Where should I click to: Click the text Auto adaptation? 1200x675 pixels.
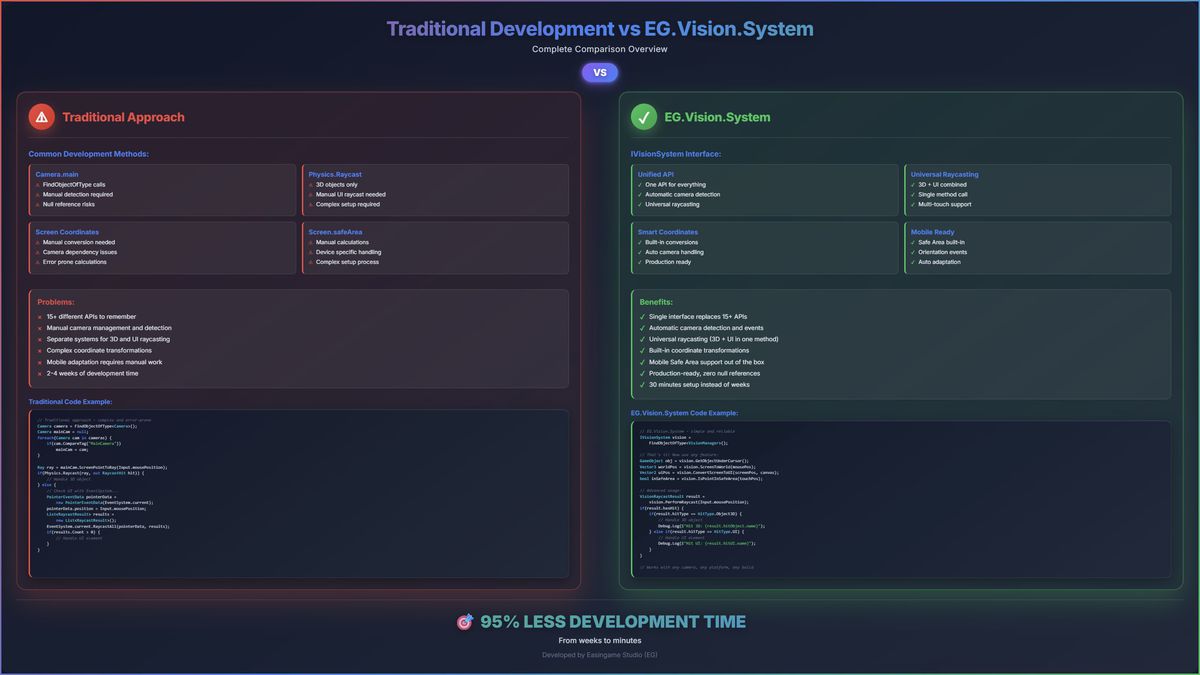939,262
